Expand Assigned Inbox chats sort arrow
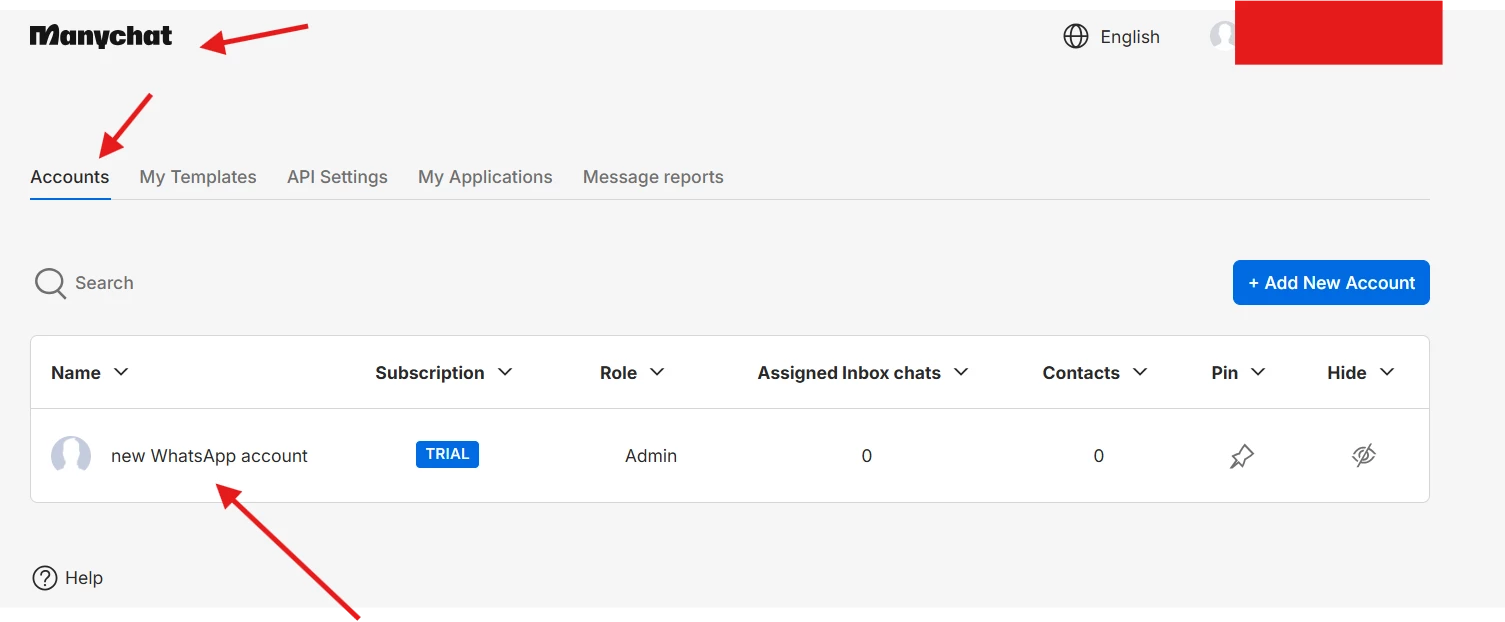Viewport: 1505px width, 622px height. 961,372
